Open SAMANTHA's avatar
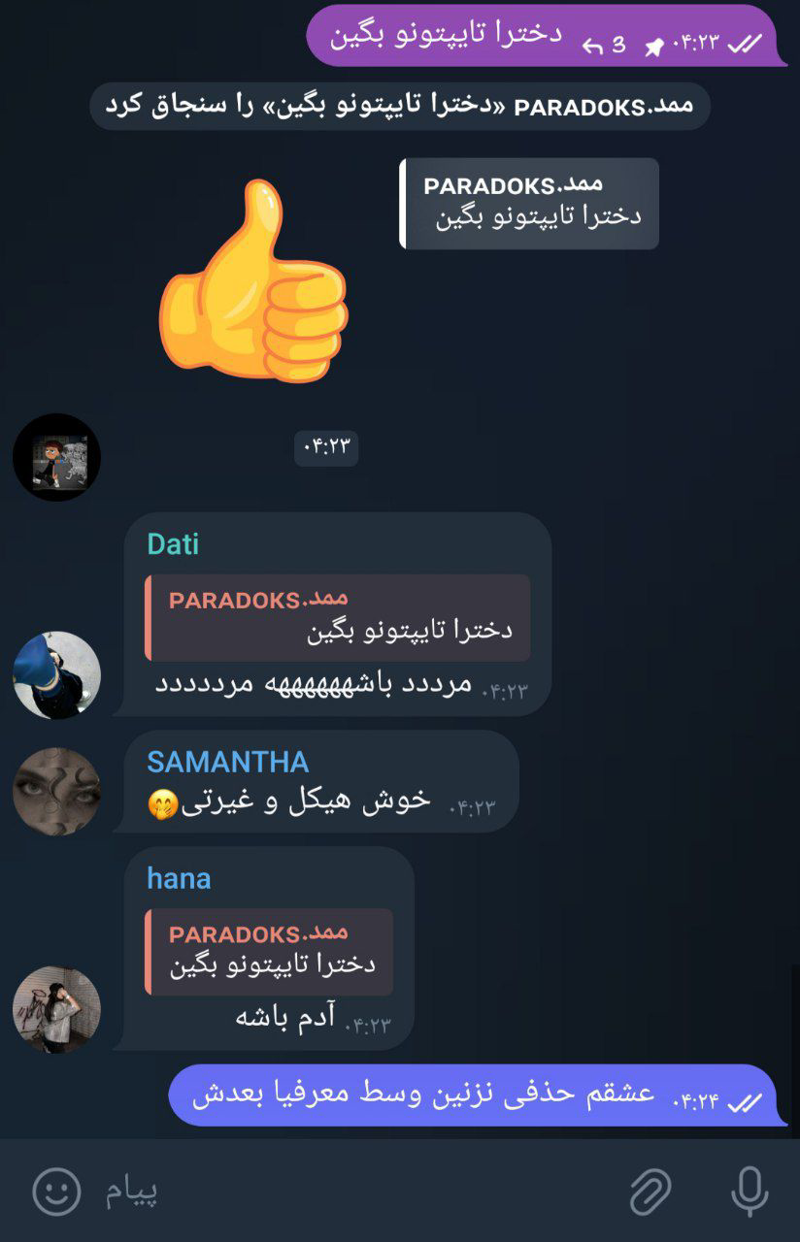The image size is (800, 1242). [57, 792]
